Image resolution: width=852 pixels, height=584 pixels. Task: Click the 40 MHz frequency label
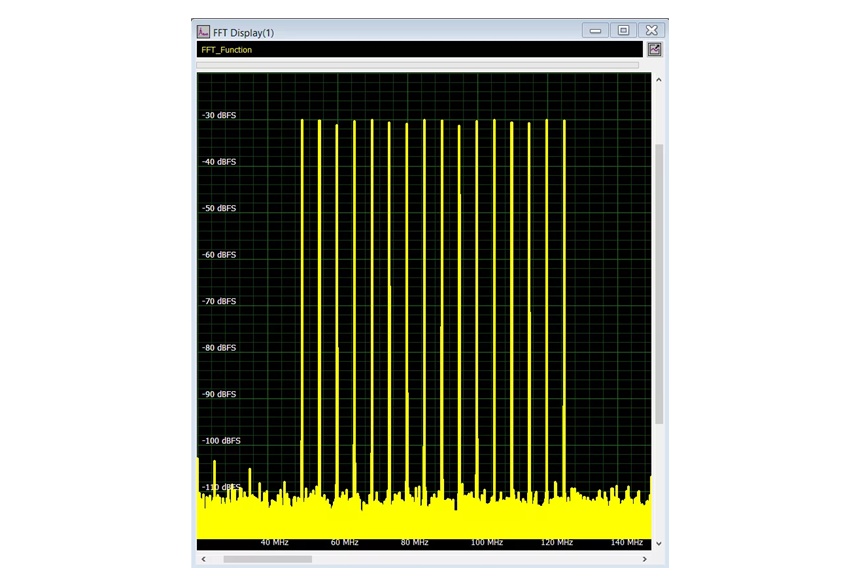pos(274,542)
